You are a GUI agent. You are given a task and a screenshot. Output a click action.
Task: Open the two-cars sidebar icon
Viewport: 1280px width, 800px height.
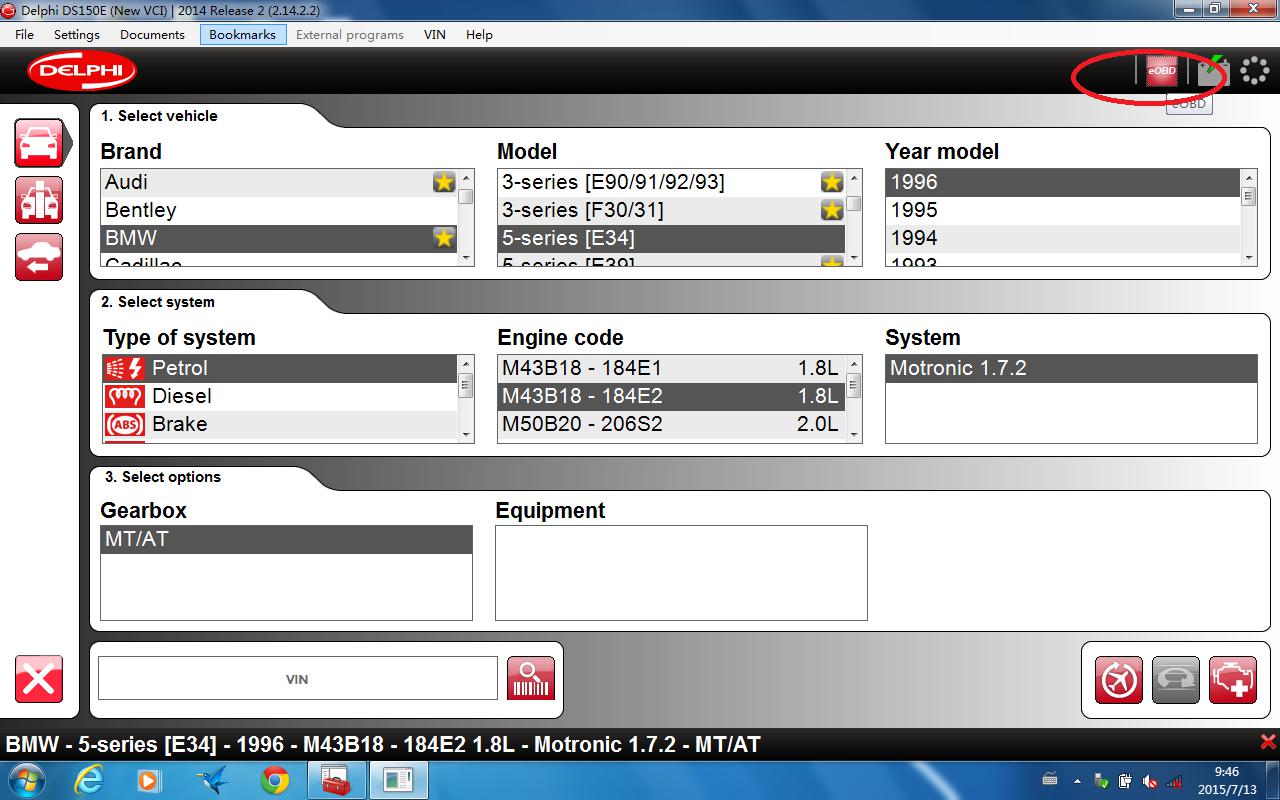[39, 200]
